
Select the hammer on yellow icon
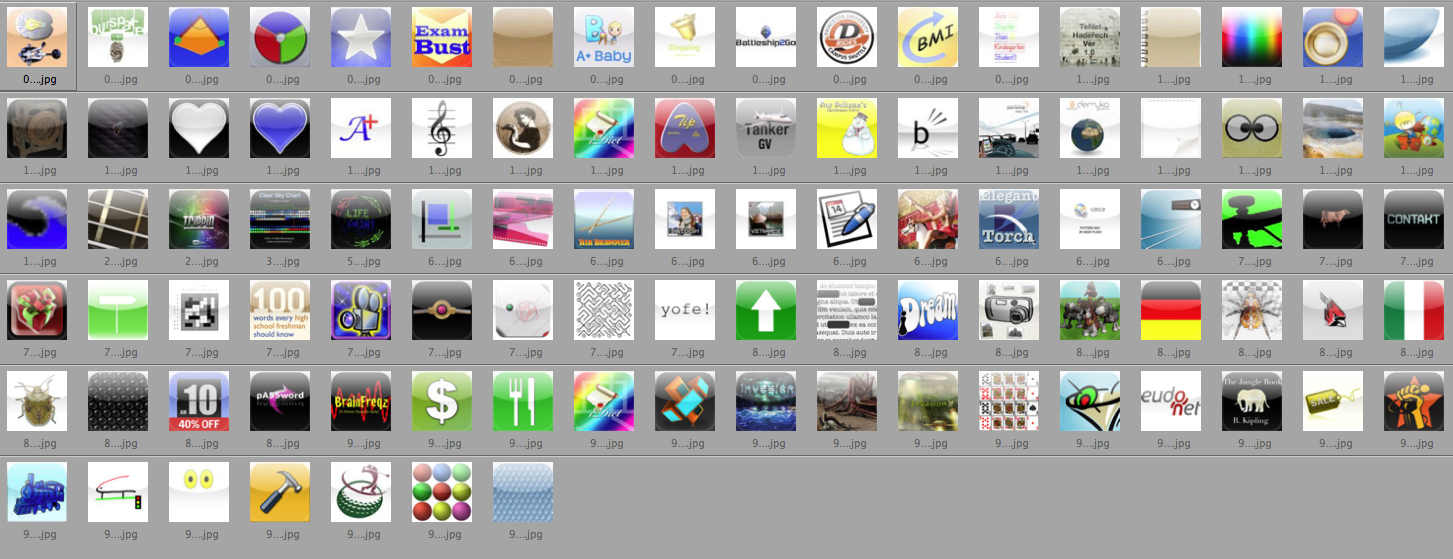(x=280, y=492)
